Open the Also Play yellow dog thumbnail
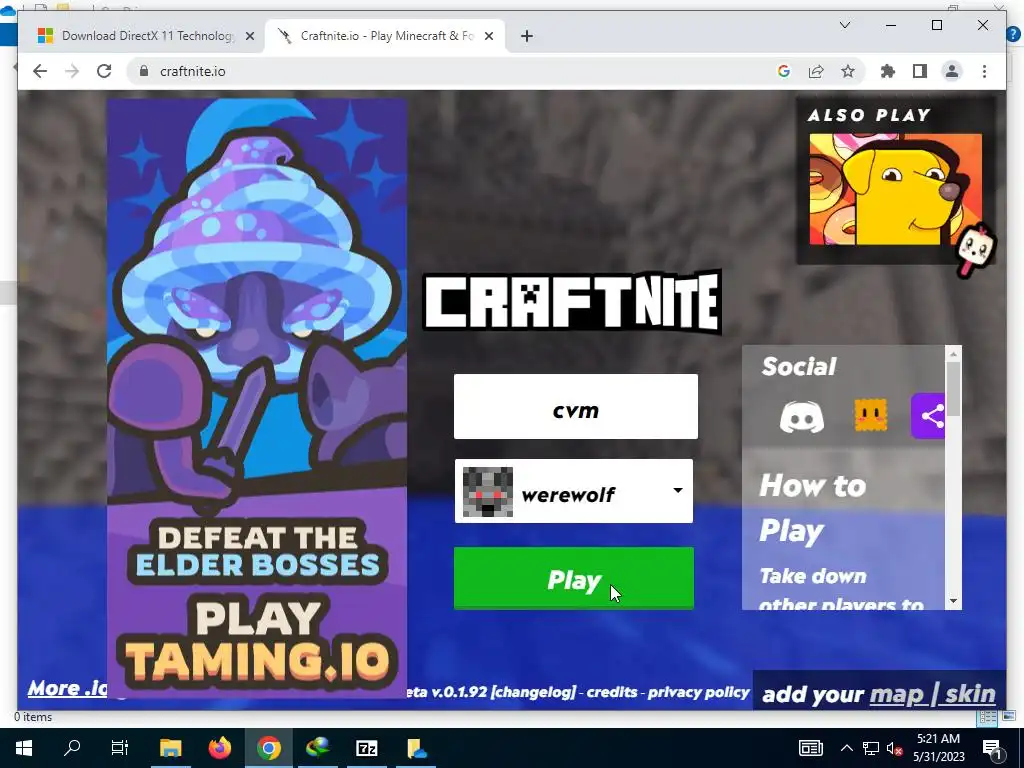The height and width of the screenshot is (768, 1024). click(895, 189)
